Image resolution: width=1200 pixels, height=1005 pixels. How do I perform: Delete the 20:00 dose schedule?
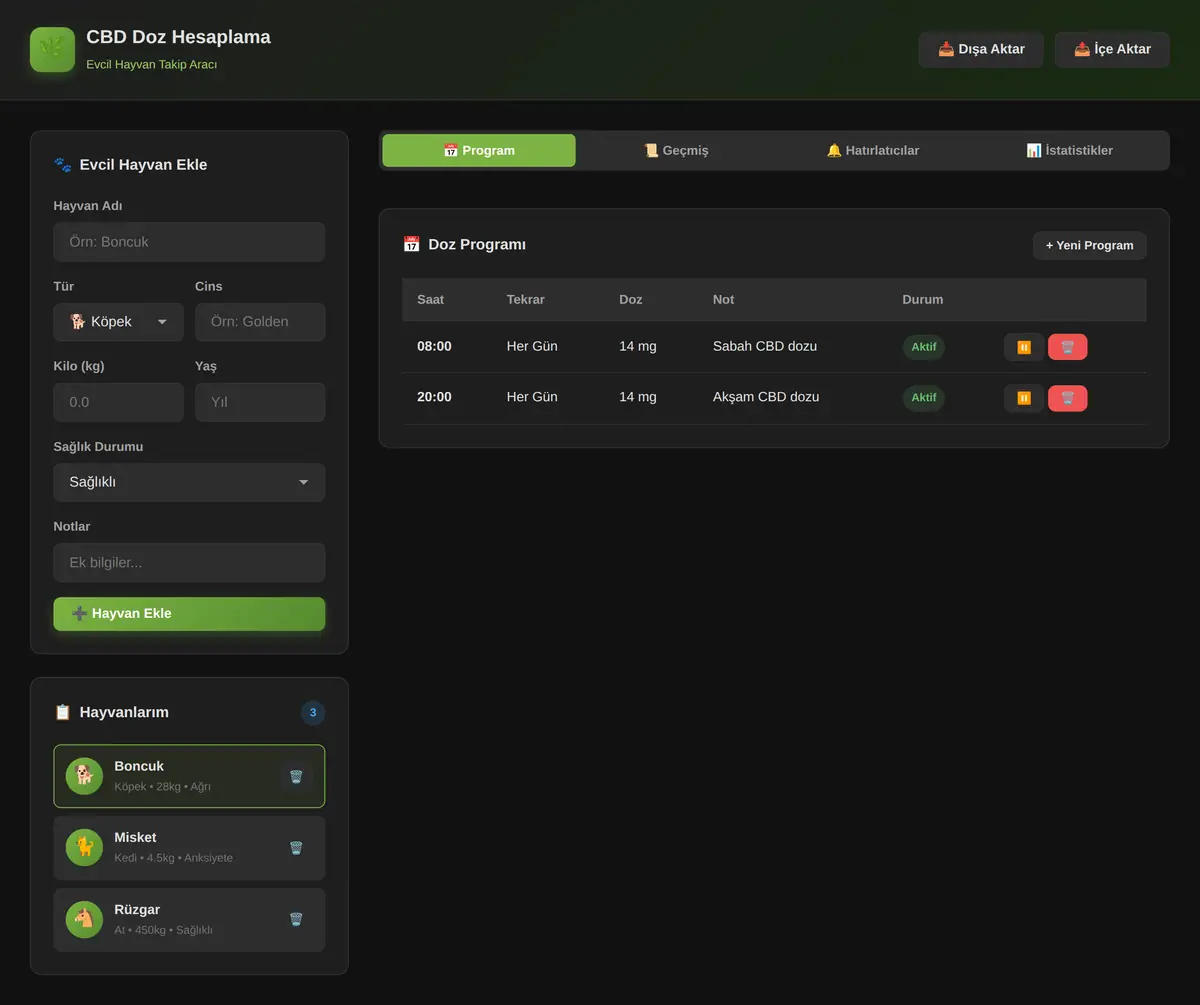pos(1067,398)
